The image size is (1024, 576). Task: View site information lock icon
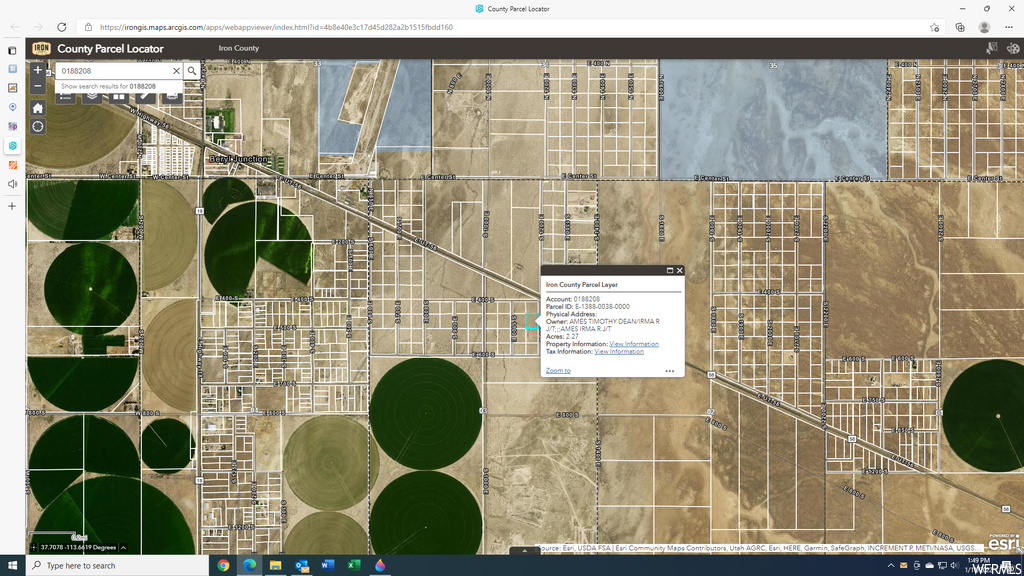[x=88, y=27]
